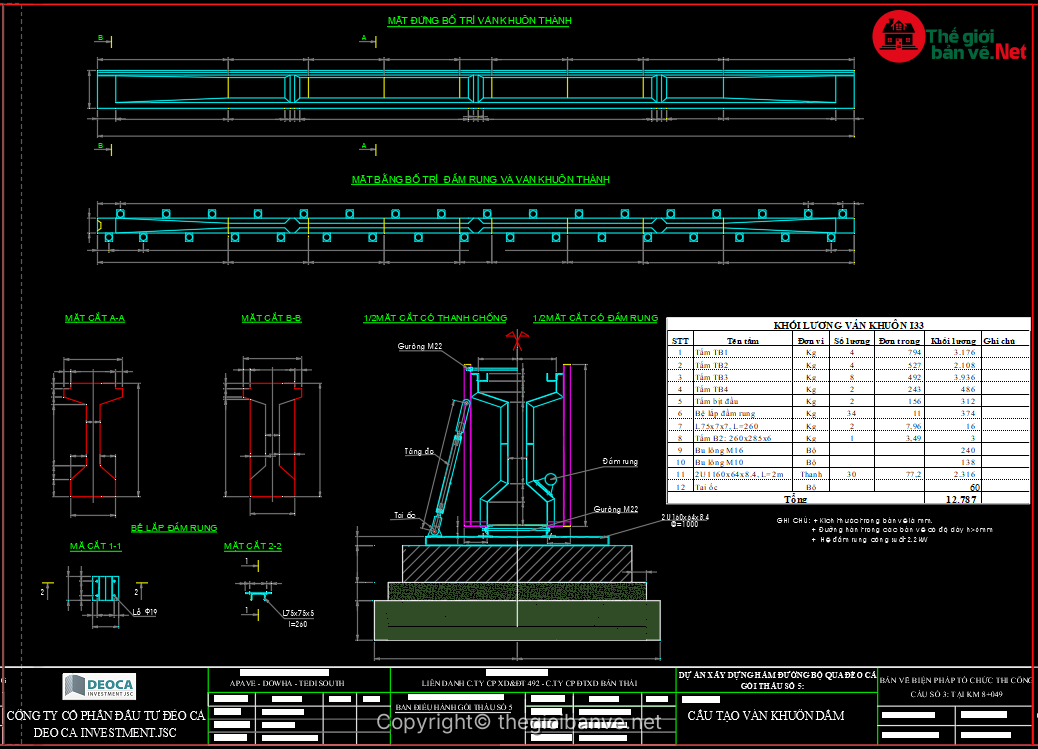Click the red beam outline in MẶT CẮT B-B
The height and width of the screenshot is (749, 1038).
[271, 437]
